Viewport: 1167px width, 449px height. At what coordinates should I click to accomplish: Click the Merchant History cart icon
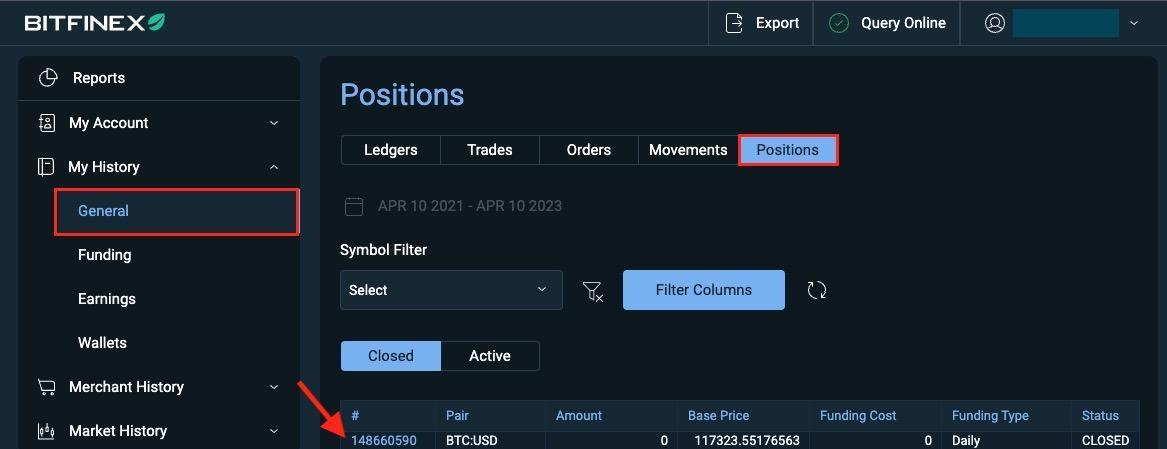47,387
